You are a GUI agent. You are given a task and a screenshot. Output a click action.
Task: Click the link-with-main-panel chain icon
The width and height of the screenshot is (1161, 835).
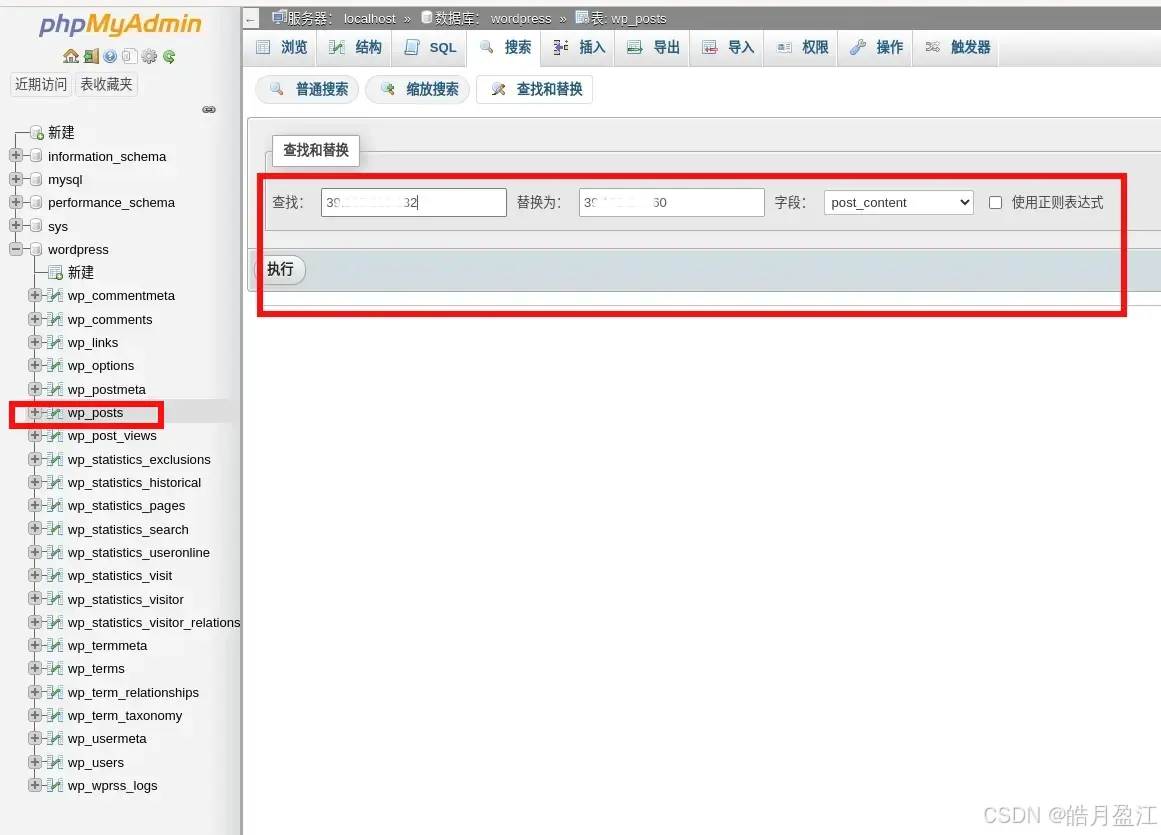210,110
